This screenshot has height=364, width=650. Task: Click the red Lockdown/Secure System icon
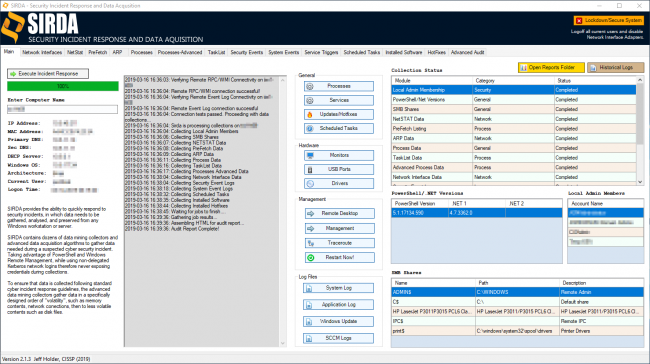(x=579, y=20)
